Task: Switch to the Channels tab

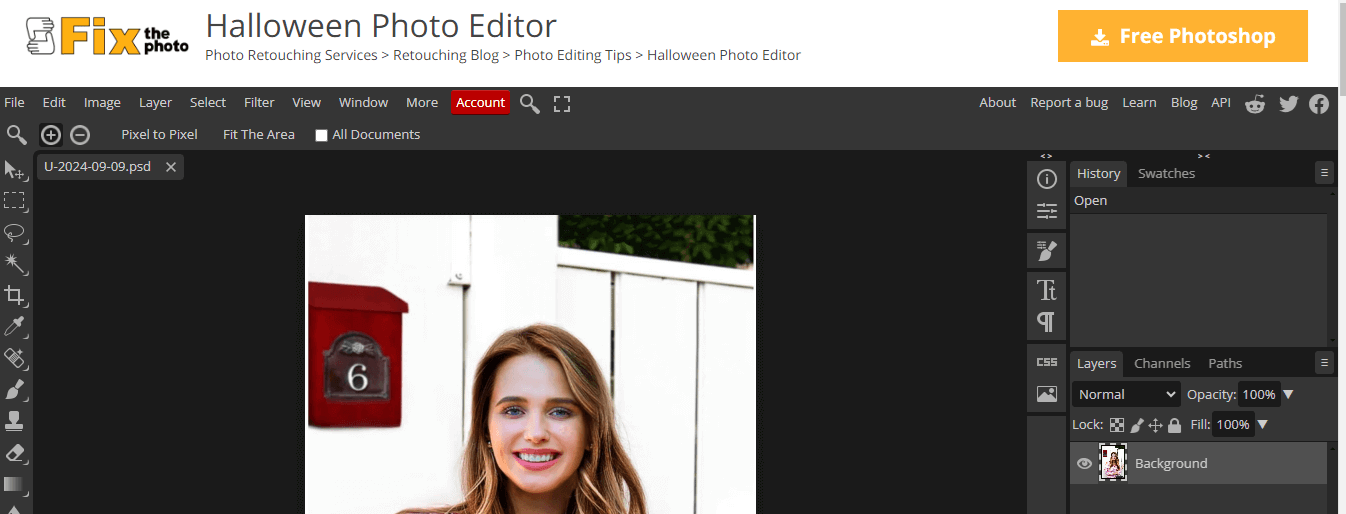Action: (1162, 363)
